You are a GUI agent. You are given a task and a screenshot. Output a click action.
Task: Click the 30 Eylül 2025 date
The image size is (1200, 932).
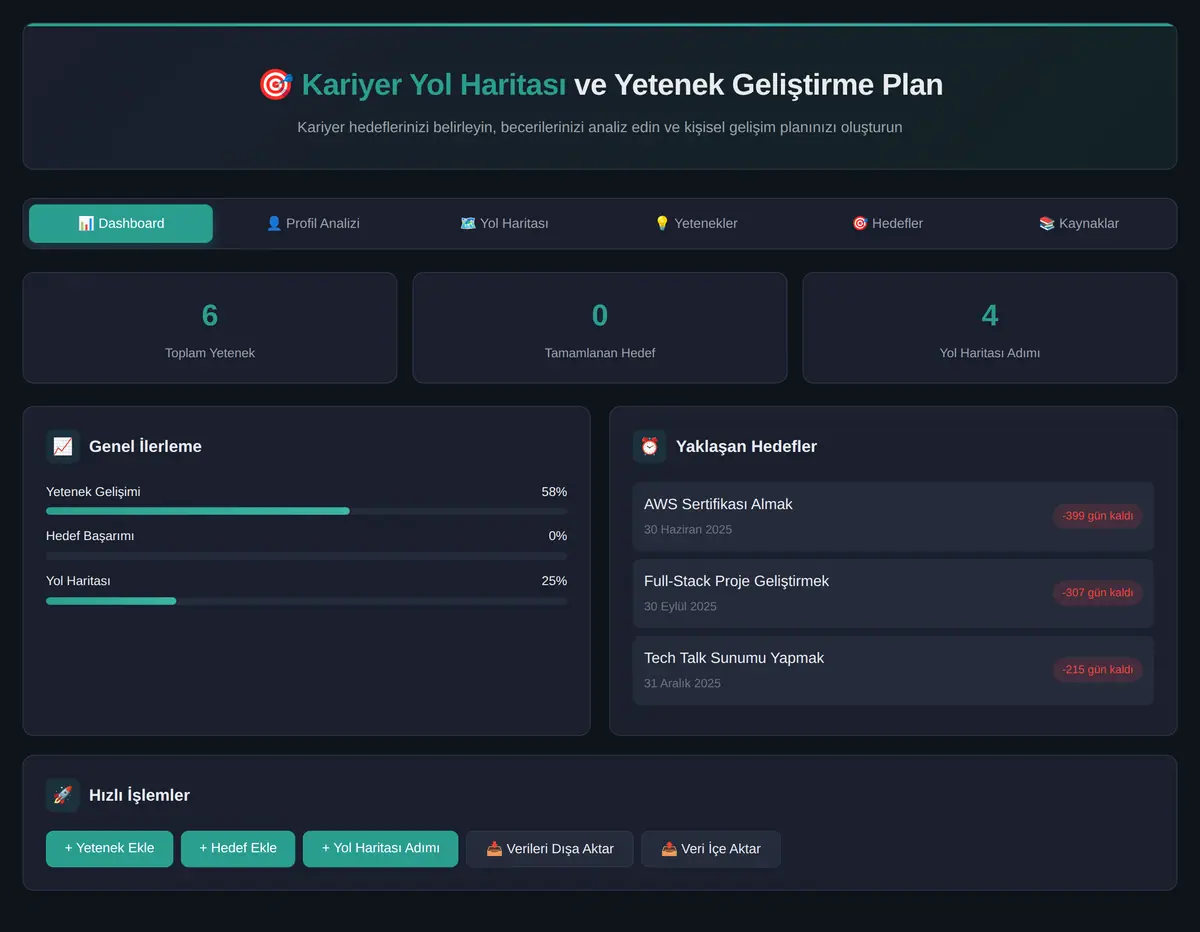coord(680,607)
